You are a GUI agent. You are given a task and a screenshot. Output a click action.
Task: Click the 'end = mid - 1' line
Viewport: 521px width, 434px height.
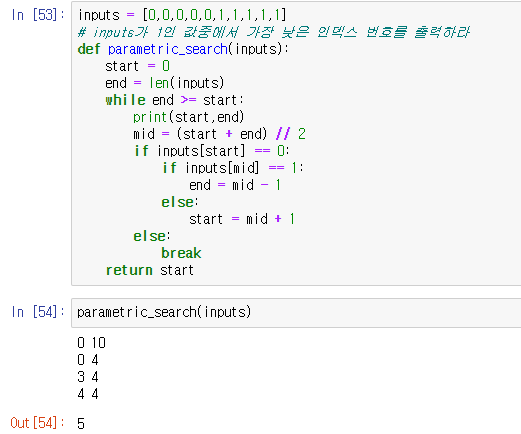click(235, 185)
